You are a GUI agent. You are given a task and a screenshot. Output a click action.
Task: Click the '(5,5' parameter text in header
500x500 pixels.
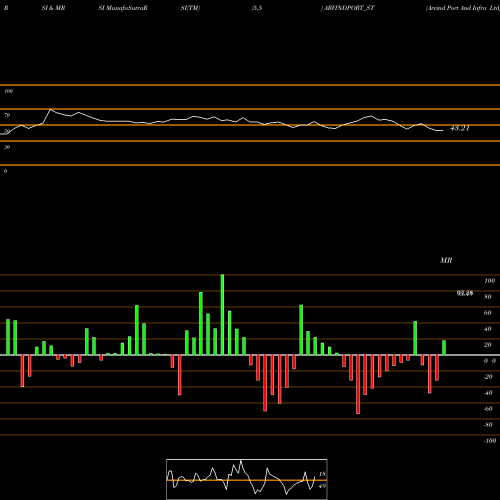[257, 8]
